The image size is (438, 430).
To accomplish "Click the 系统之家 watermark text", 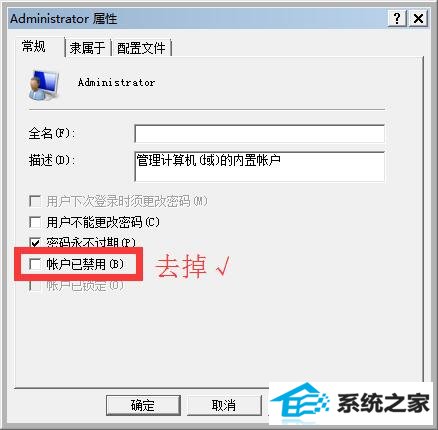I will 383,403.
